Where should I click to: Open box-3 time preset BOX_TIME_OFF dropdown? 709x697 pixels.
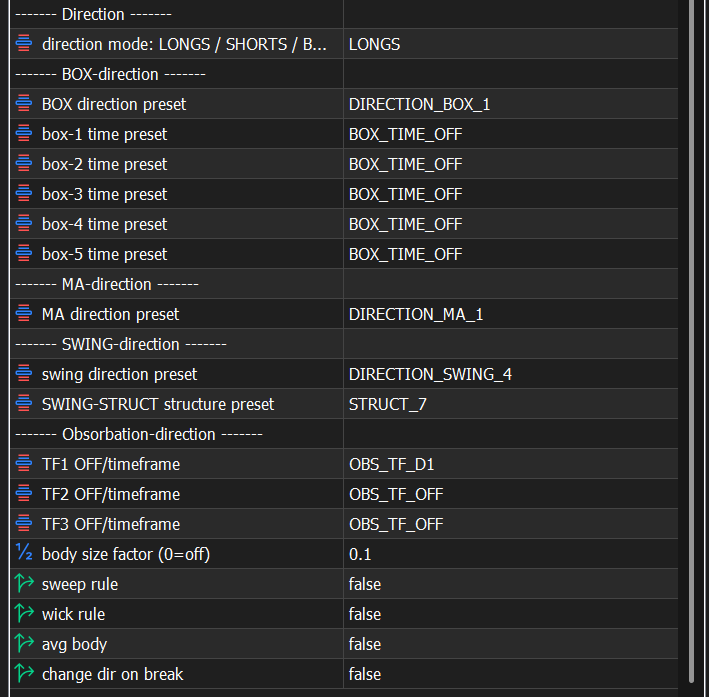pyautogui.click(x=510, y=194)
